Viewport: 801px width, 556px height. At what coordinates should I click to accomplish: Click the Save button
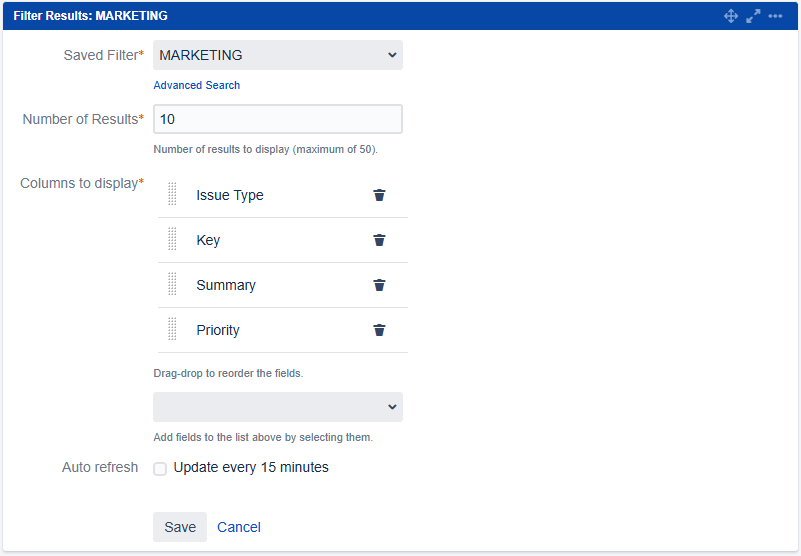pos(180,527)
